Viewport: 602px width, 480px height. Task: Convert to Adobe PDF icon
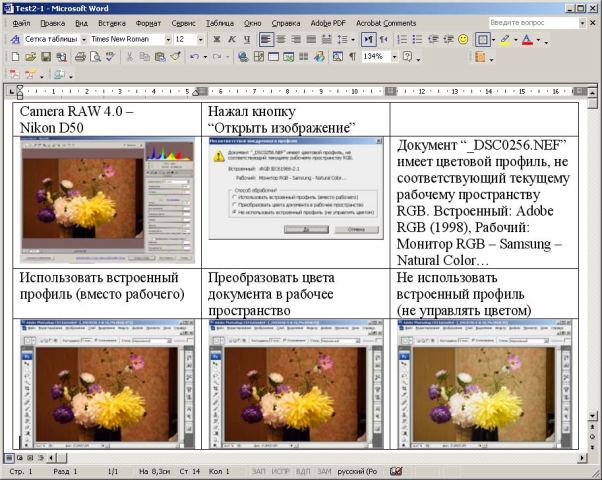pos(14,74)
